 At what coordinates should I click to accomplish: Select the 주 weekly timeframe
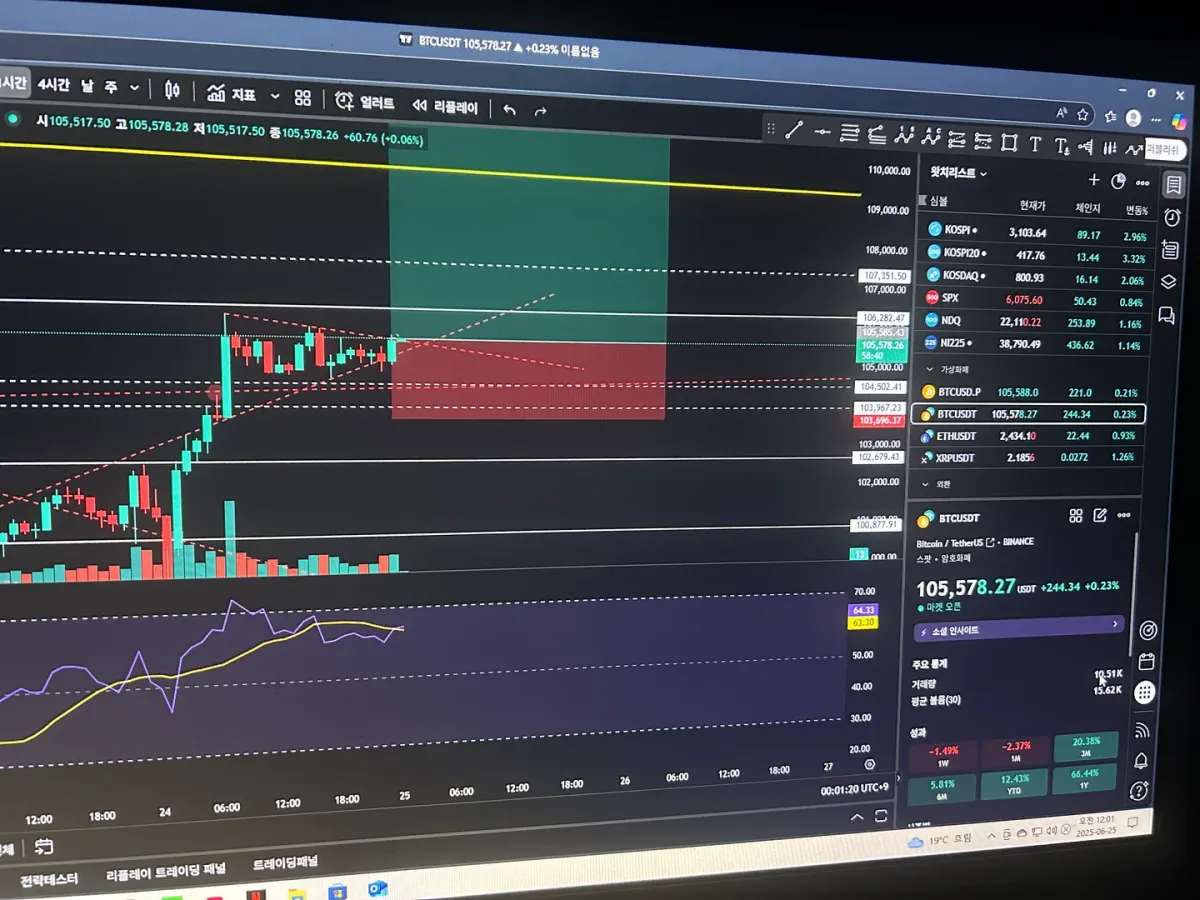coord(110,88)
